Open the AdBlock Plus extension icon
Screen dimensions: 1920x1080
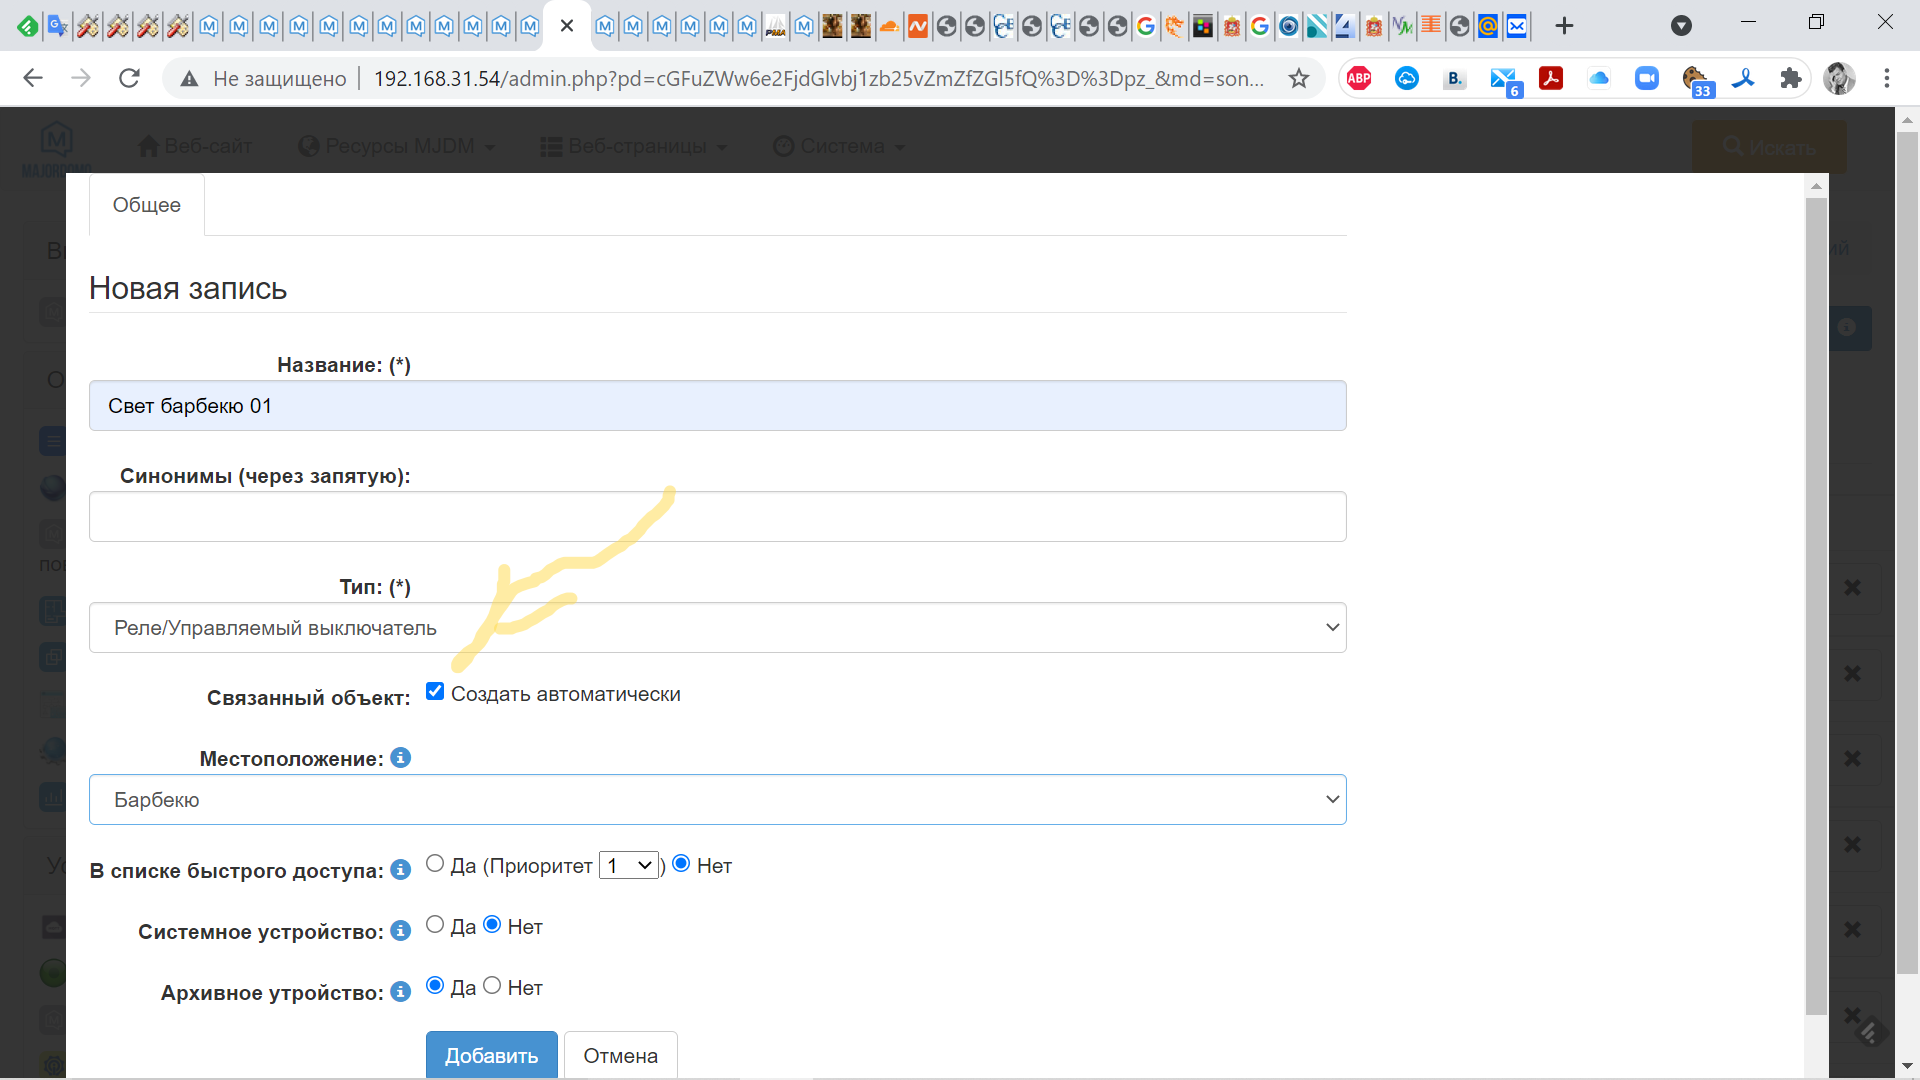click(1358, 78)
